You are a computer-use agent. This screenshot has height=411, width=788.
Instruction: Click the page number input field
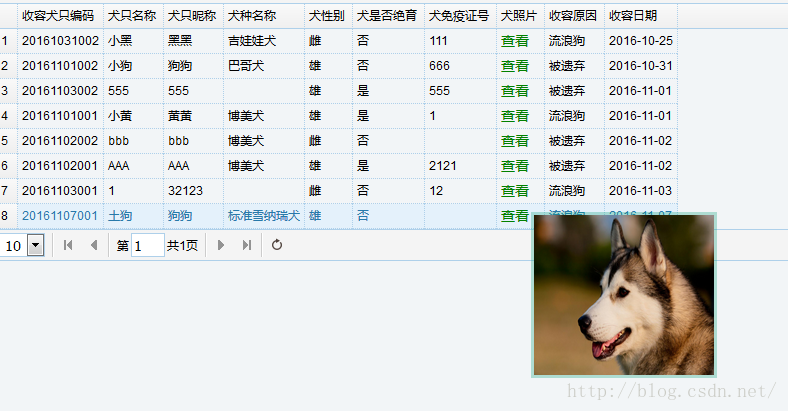tap(148, 245)
